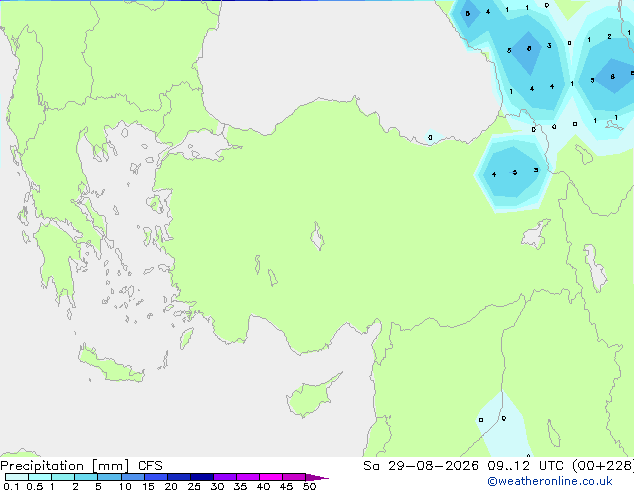Click the 20–25 mm legend color swatch
This screenshot has height=490, width=634.
178,477
